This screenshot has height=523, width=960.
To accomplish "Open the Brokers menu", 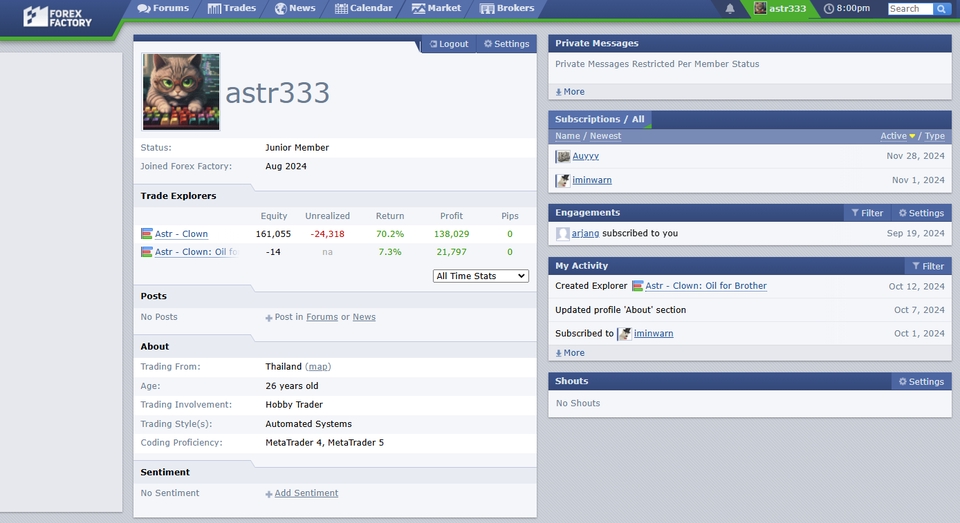I will [x=507, y=8].
